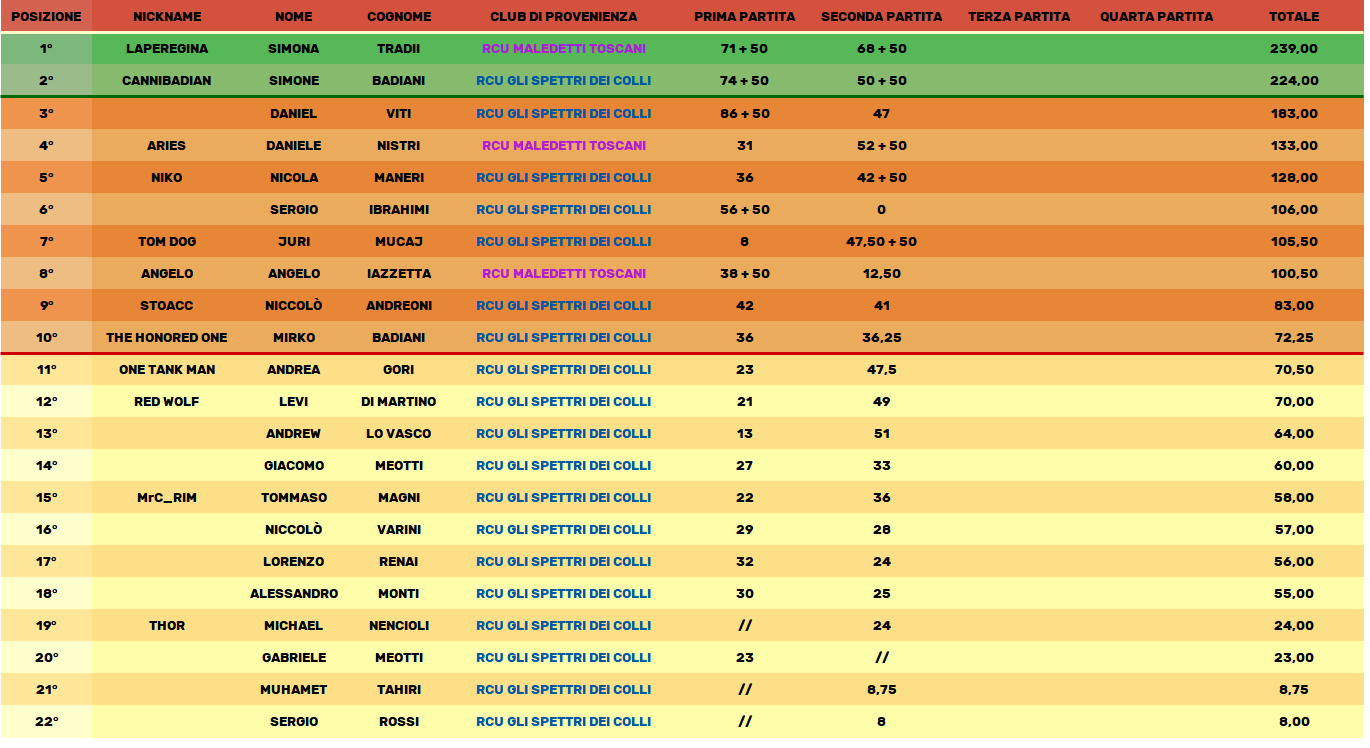This screenshot has height=748, width=1370.
Task: Click surname GORI
Action: [399, 370]
